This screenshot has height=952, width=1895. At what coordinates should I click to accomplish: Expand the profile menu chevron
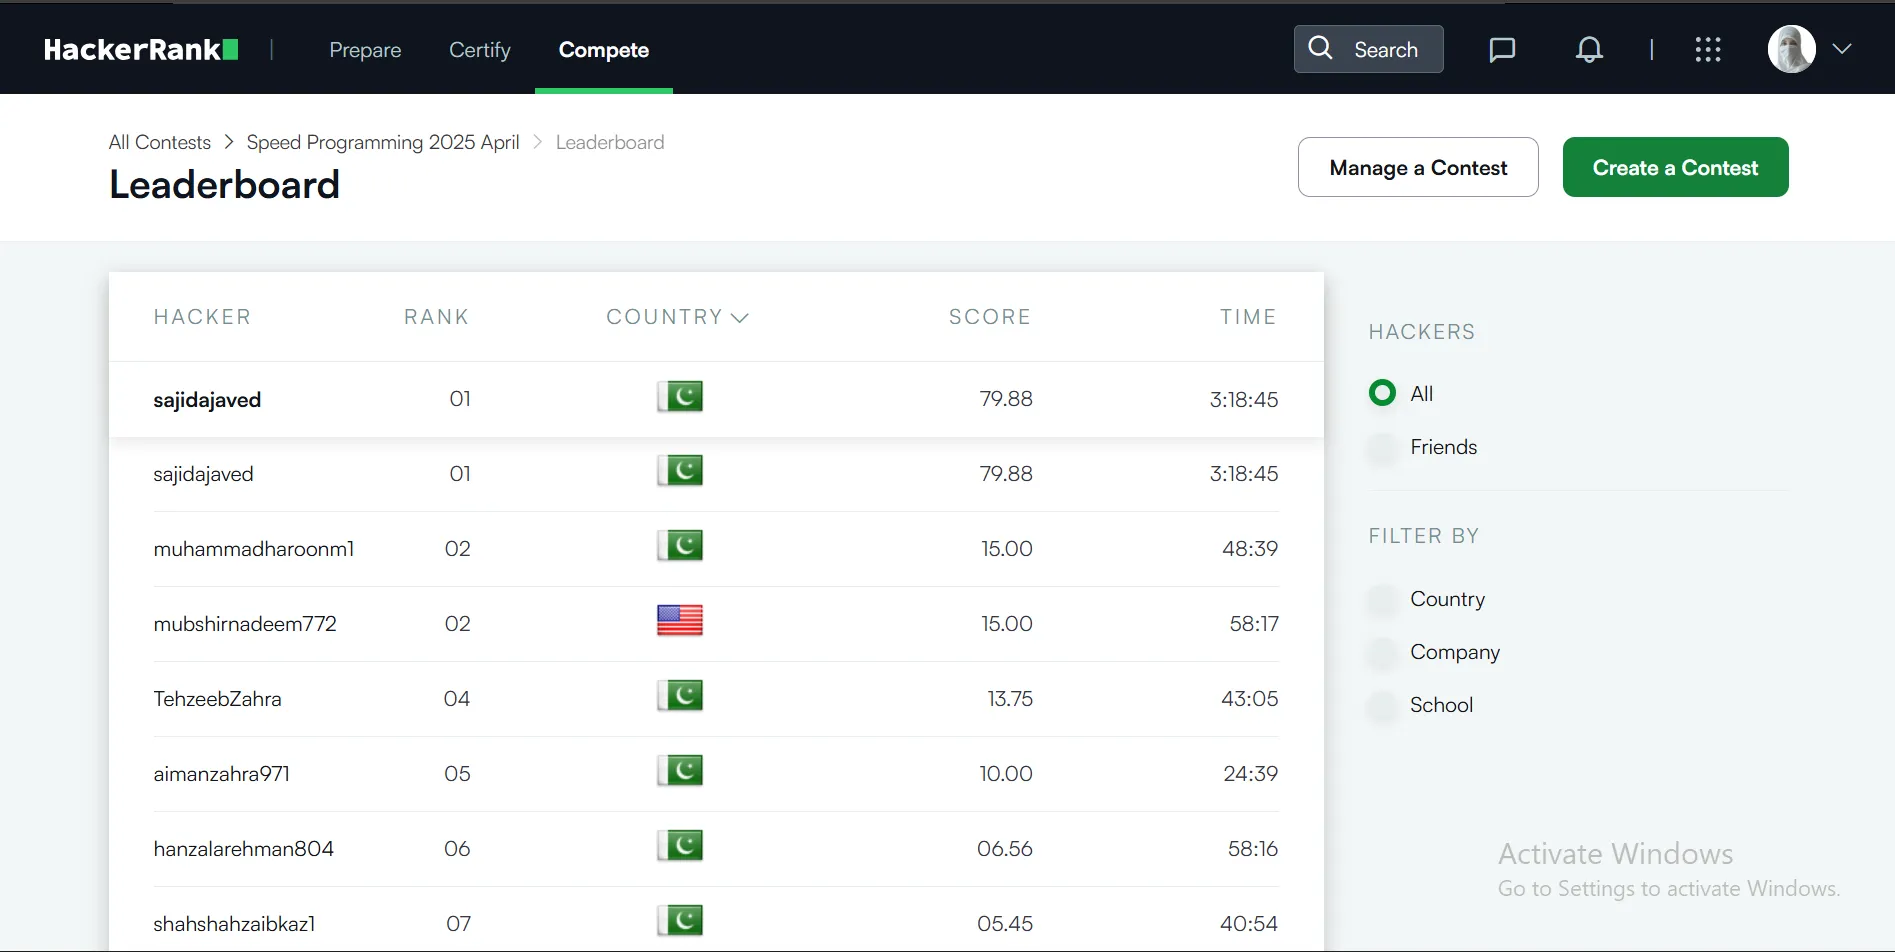point(1842,49)
